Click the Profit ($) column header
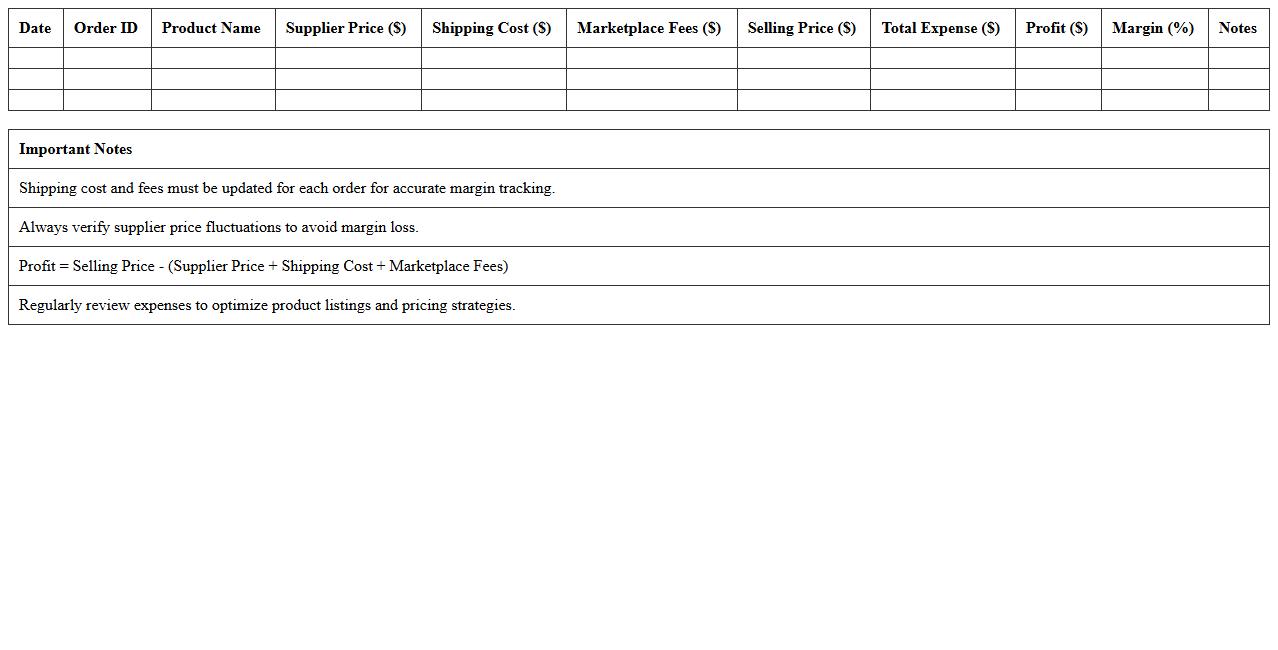The image size is (1278, 650). [1056, 28]
